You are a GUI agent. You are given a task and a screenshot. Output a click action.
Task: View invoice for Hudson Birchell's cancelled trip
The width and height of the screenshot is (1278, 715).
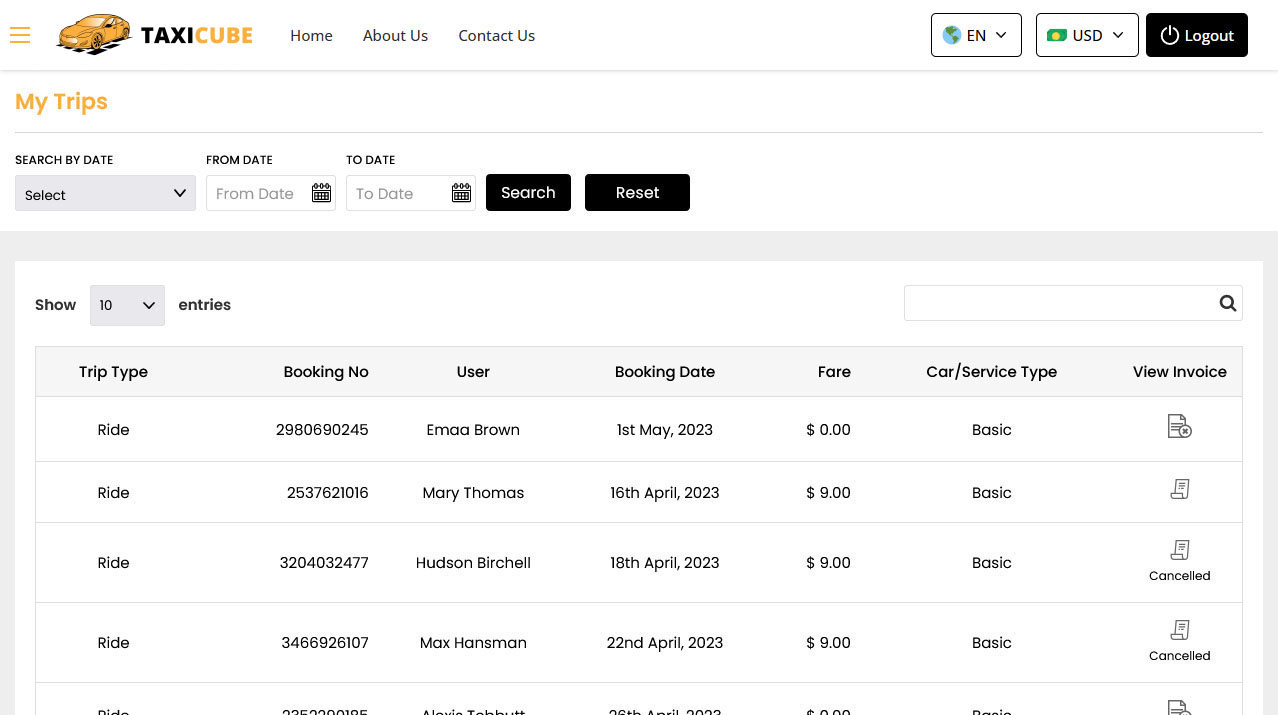(1179, 550)
